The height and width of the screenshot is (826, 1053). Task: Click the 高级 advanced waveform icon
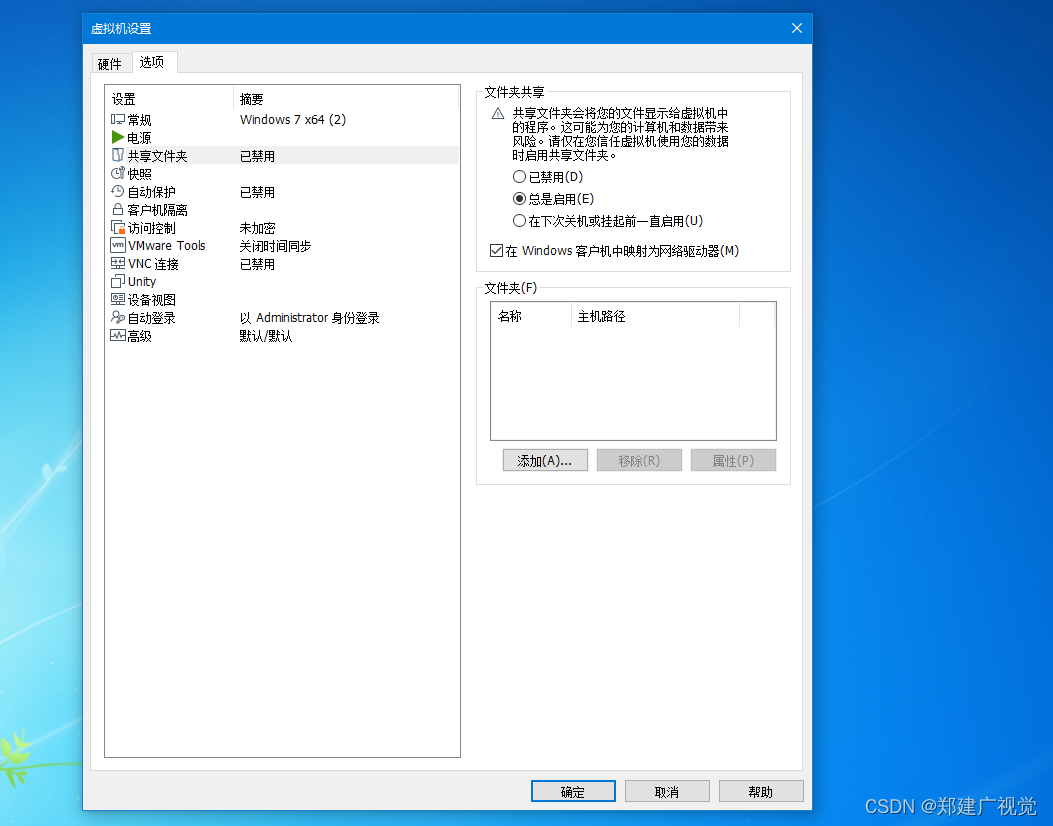(118, 335)
